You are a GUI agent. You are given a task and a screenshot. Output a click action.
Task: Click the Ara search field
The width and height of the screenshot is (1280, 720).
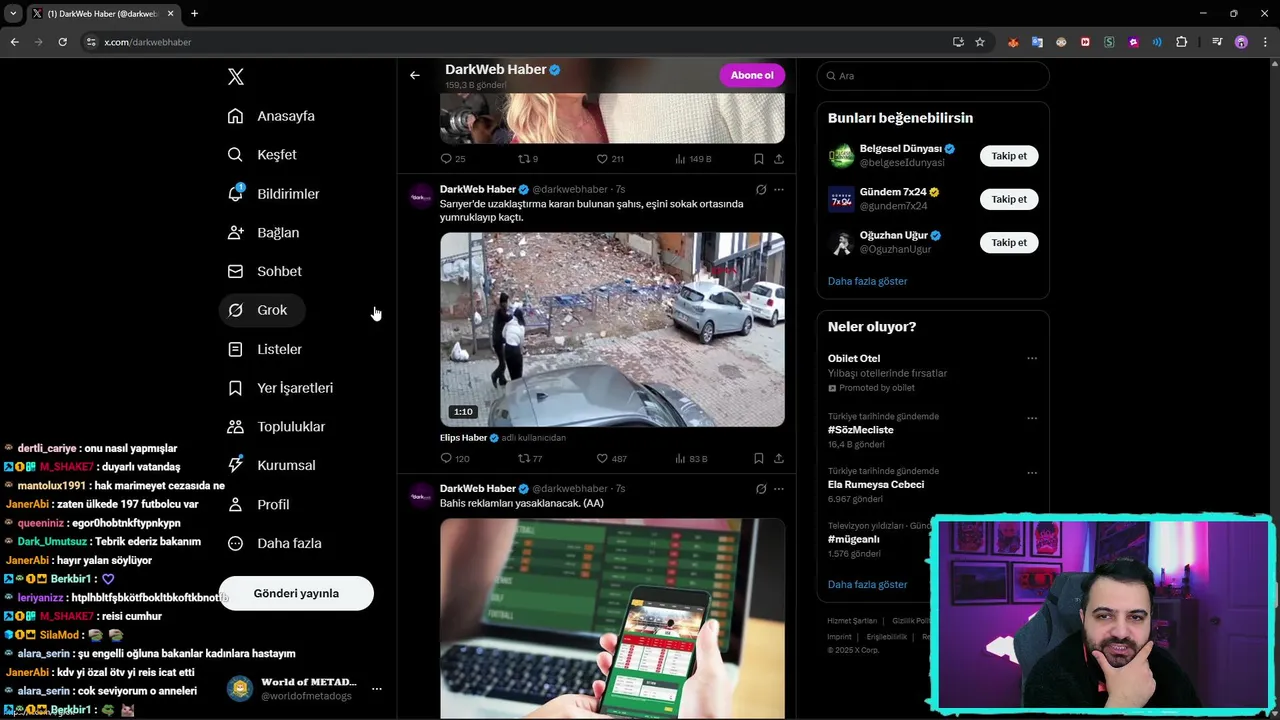933,76
